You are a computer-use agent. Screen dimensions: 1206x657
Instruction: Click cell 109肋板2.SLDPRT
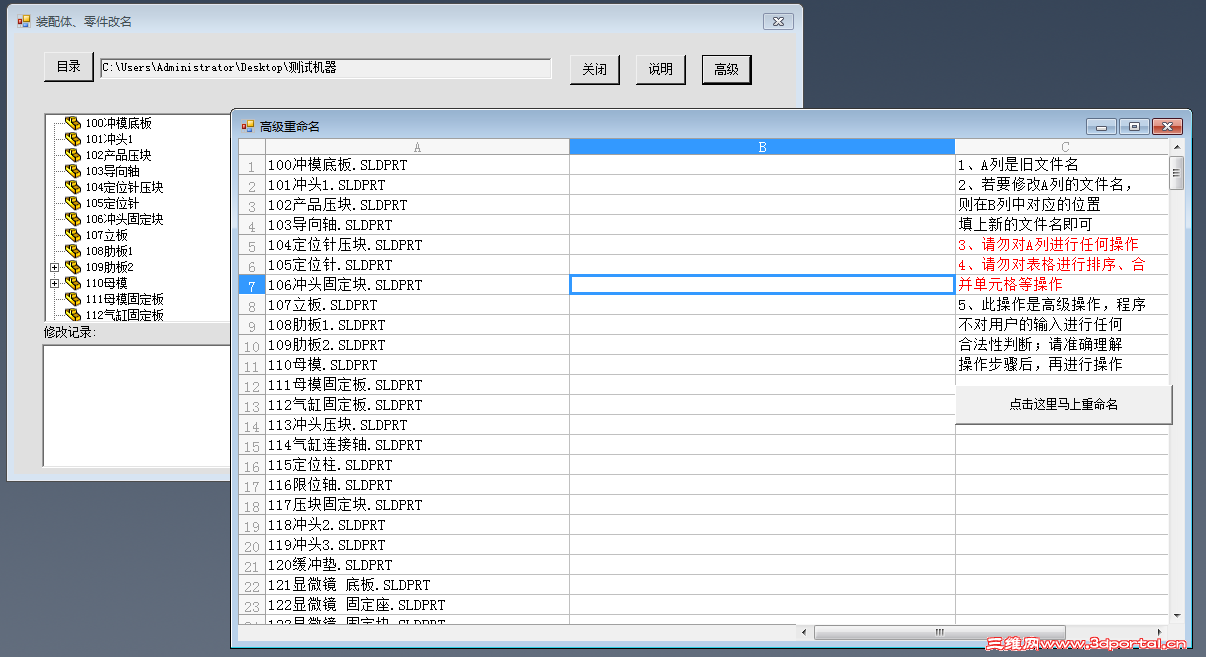point(417,345)
